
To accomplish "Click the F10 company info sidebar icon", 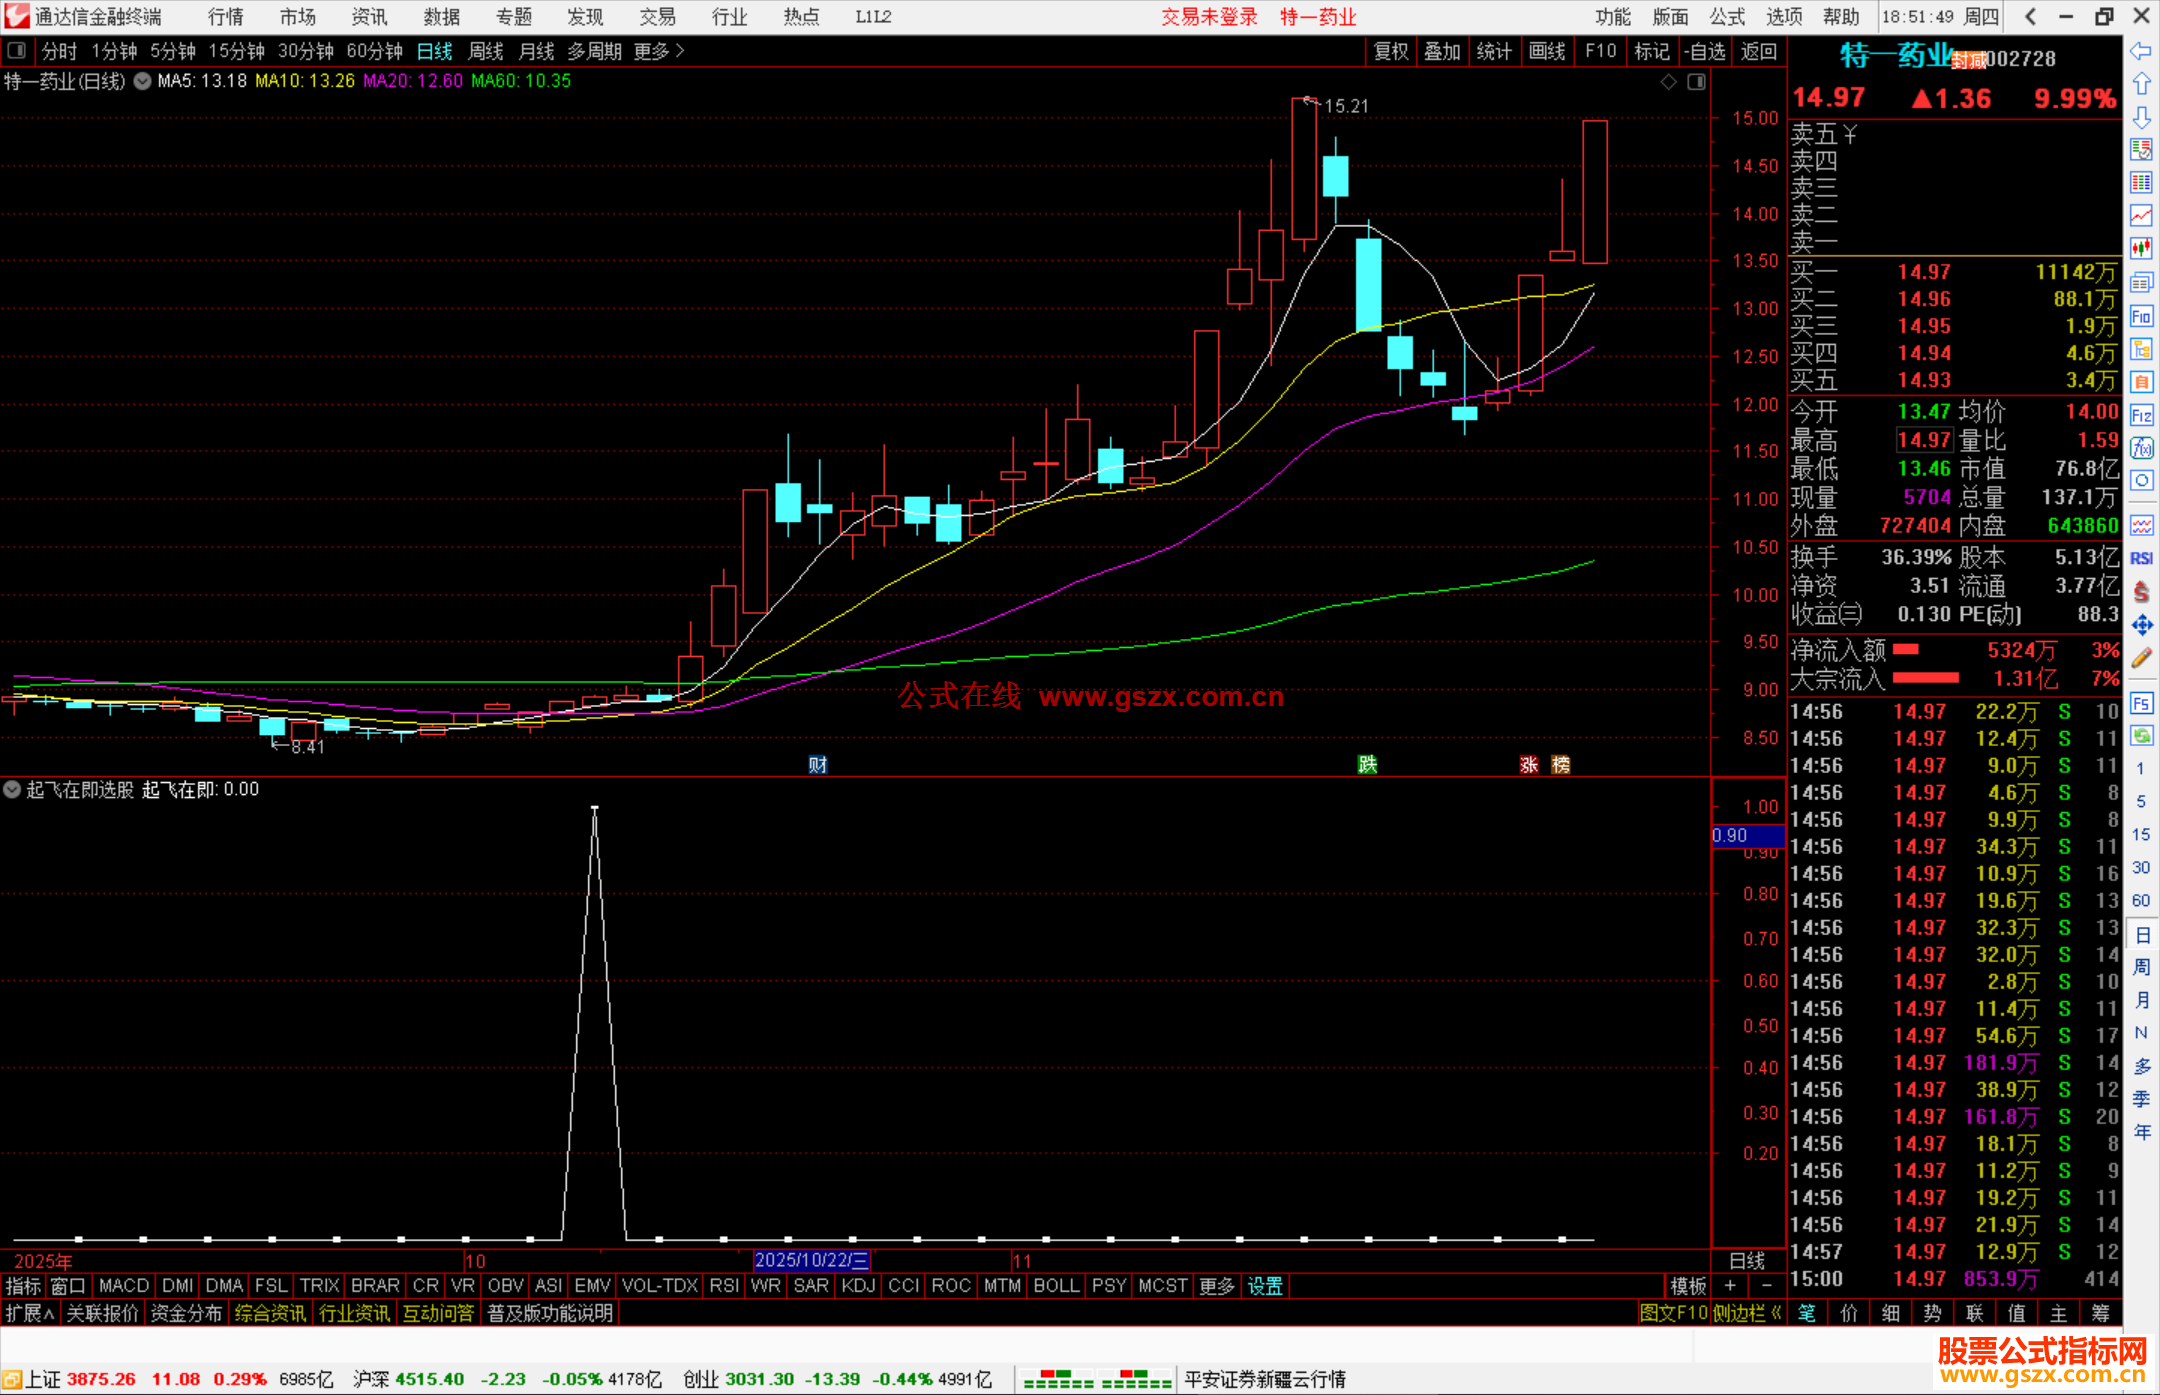I will click(x=2141, y=317).
